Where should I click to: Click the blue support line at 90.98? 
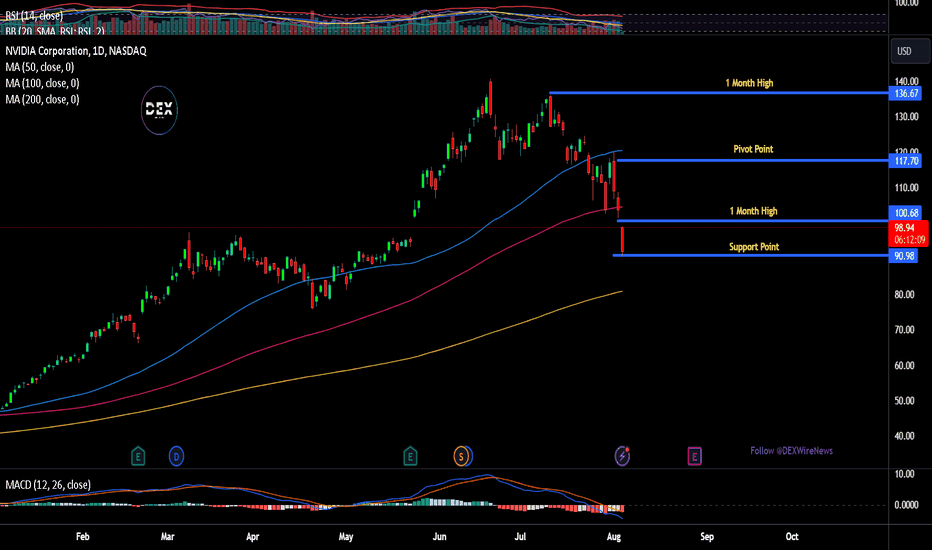coord(750,255)
